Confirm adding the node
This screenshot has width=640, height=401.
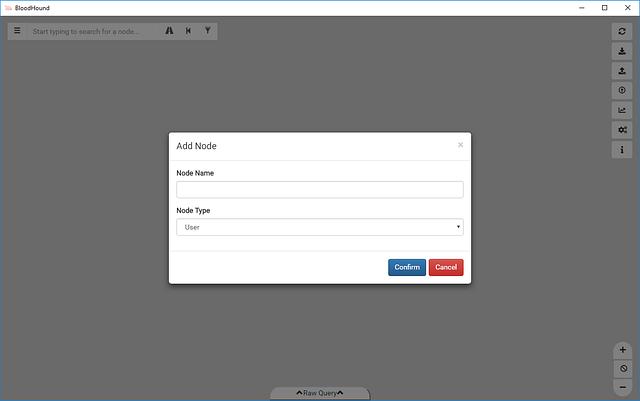tap(407, 267)
